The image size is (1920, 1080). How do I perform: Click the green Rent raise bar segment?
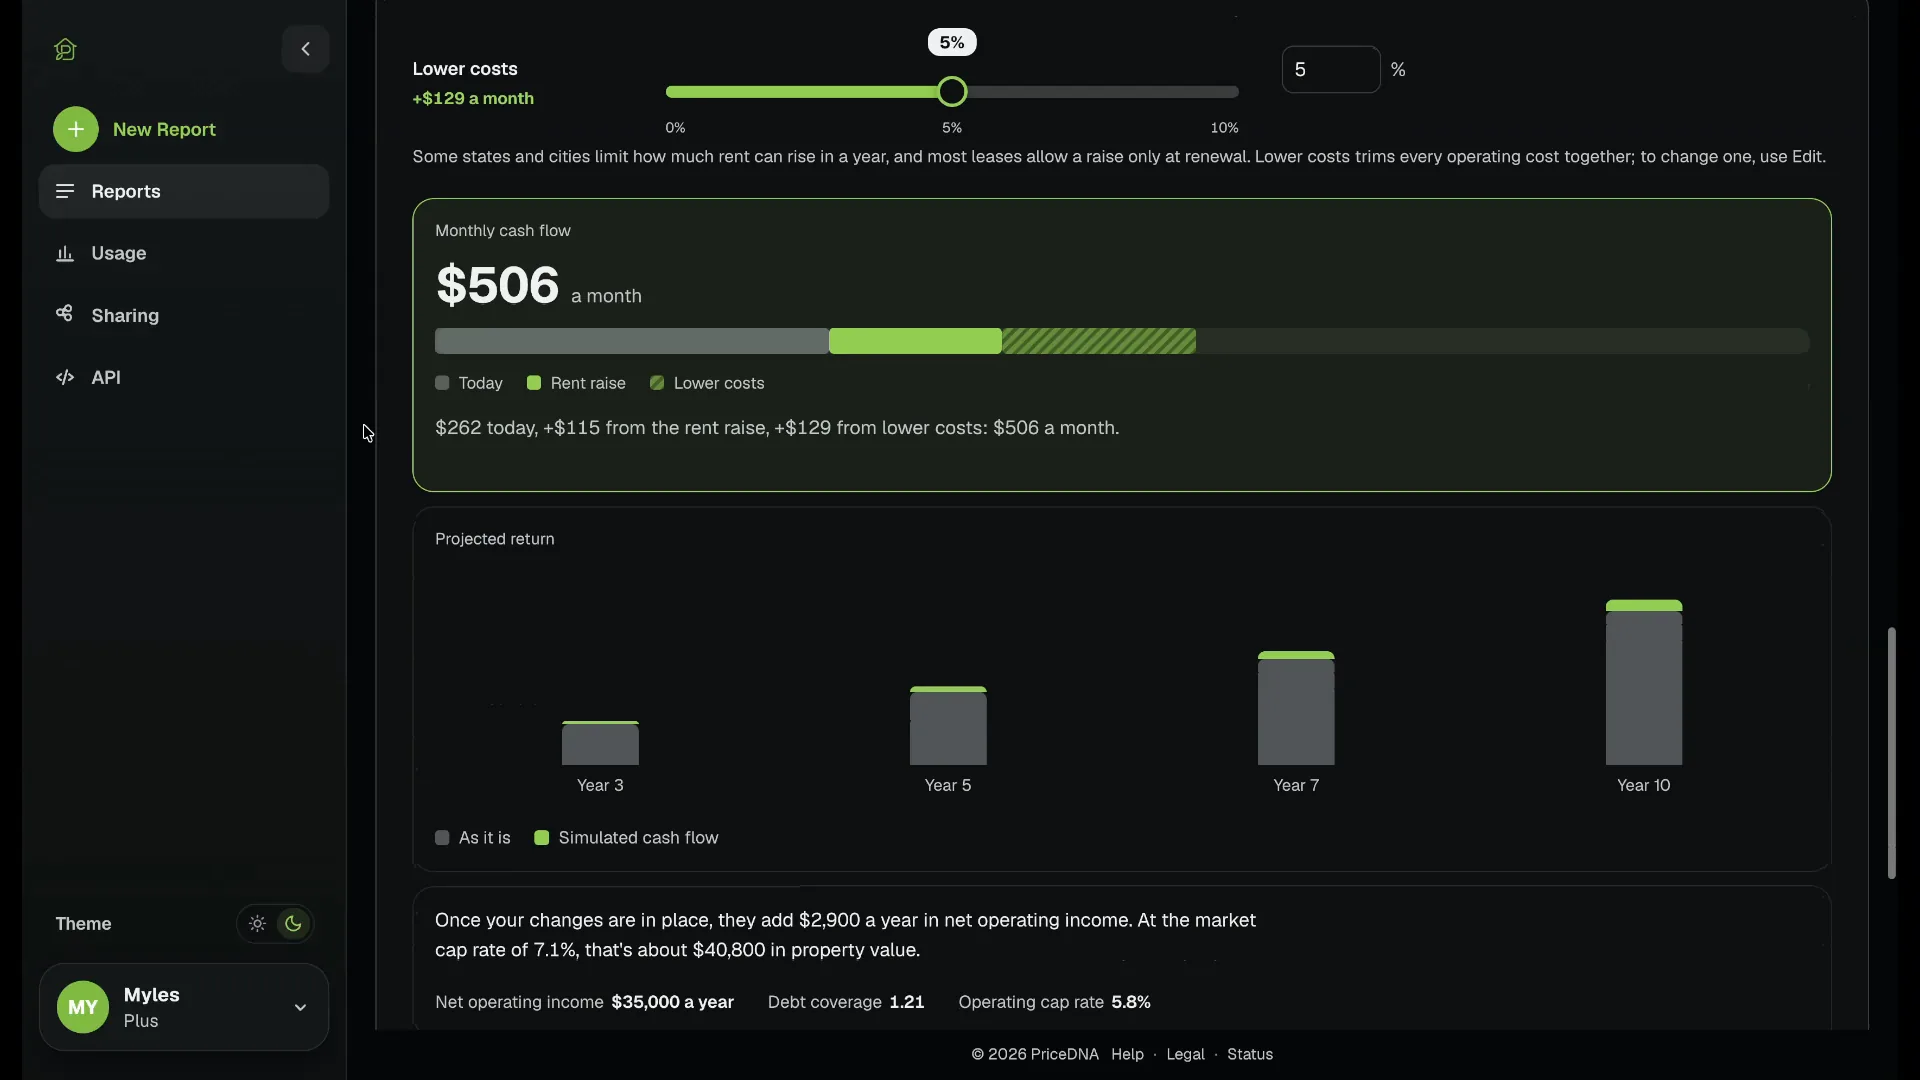tap(915, 341)
